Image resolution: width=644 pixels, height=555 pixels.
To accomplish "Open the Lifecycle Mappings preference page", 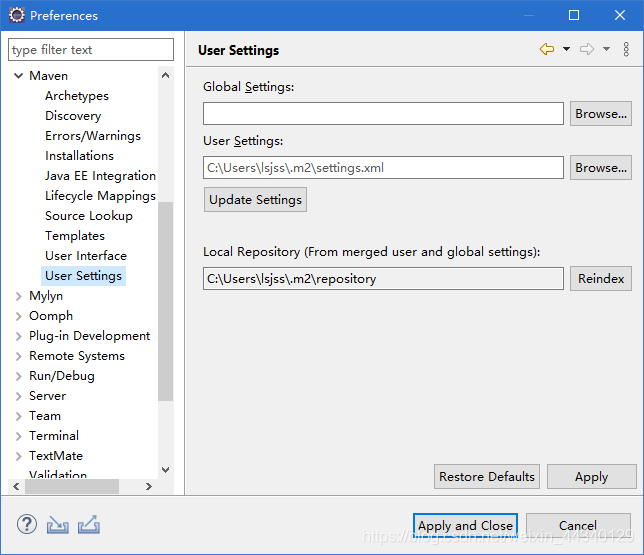I will 100,196.
